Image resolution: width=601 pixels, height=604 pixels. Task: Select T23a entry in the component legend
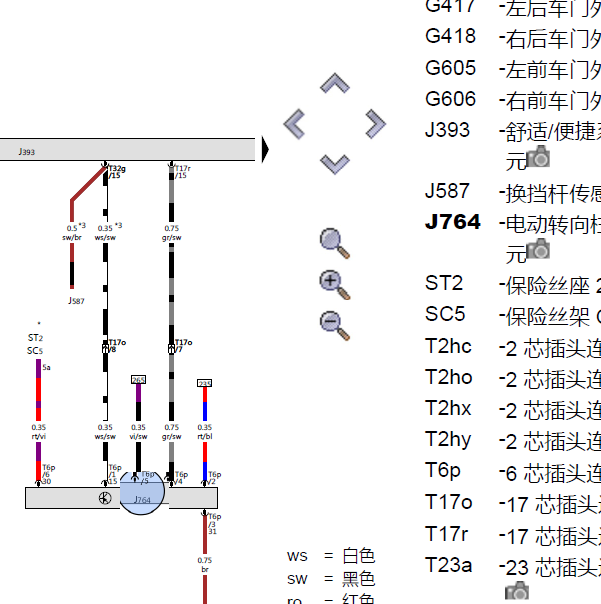(512, 567)
